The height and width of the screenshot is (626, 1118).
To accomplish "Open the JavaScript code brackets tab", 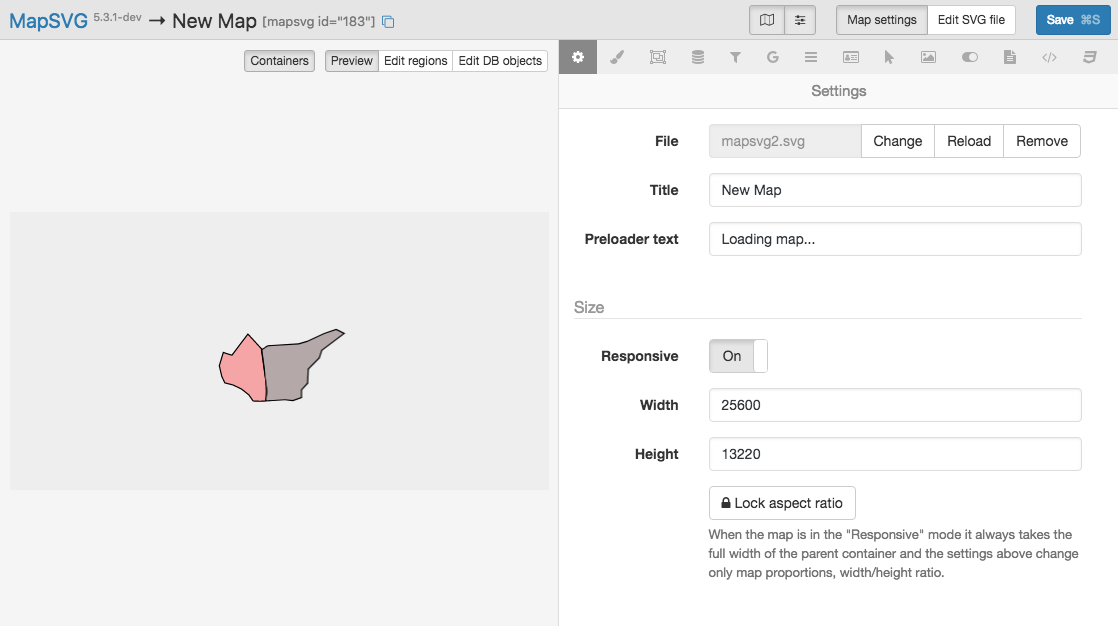I will tap(1049, 57).
